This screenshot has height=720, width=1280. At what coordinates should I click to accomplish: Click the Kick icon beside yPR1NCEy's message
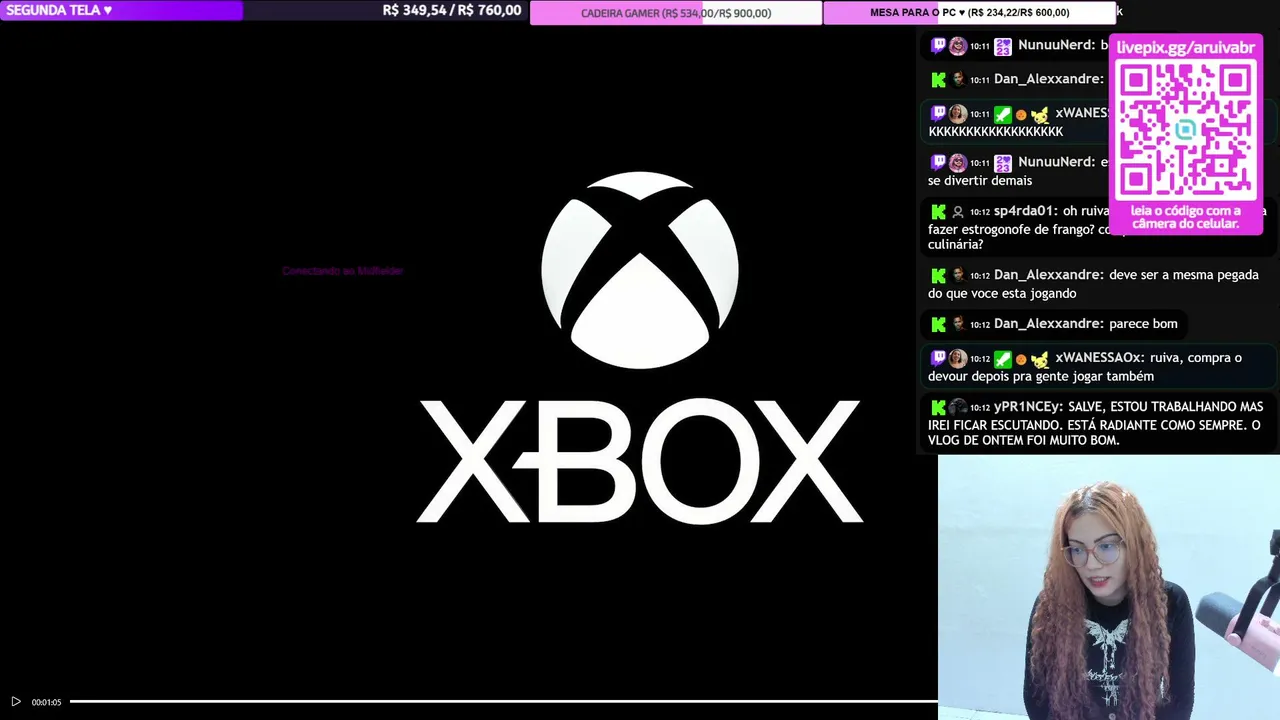(x=938, y=407)
